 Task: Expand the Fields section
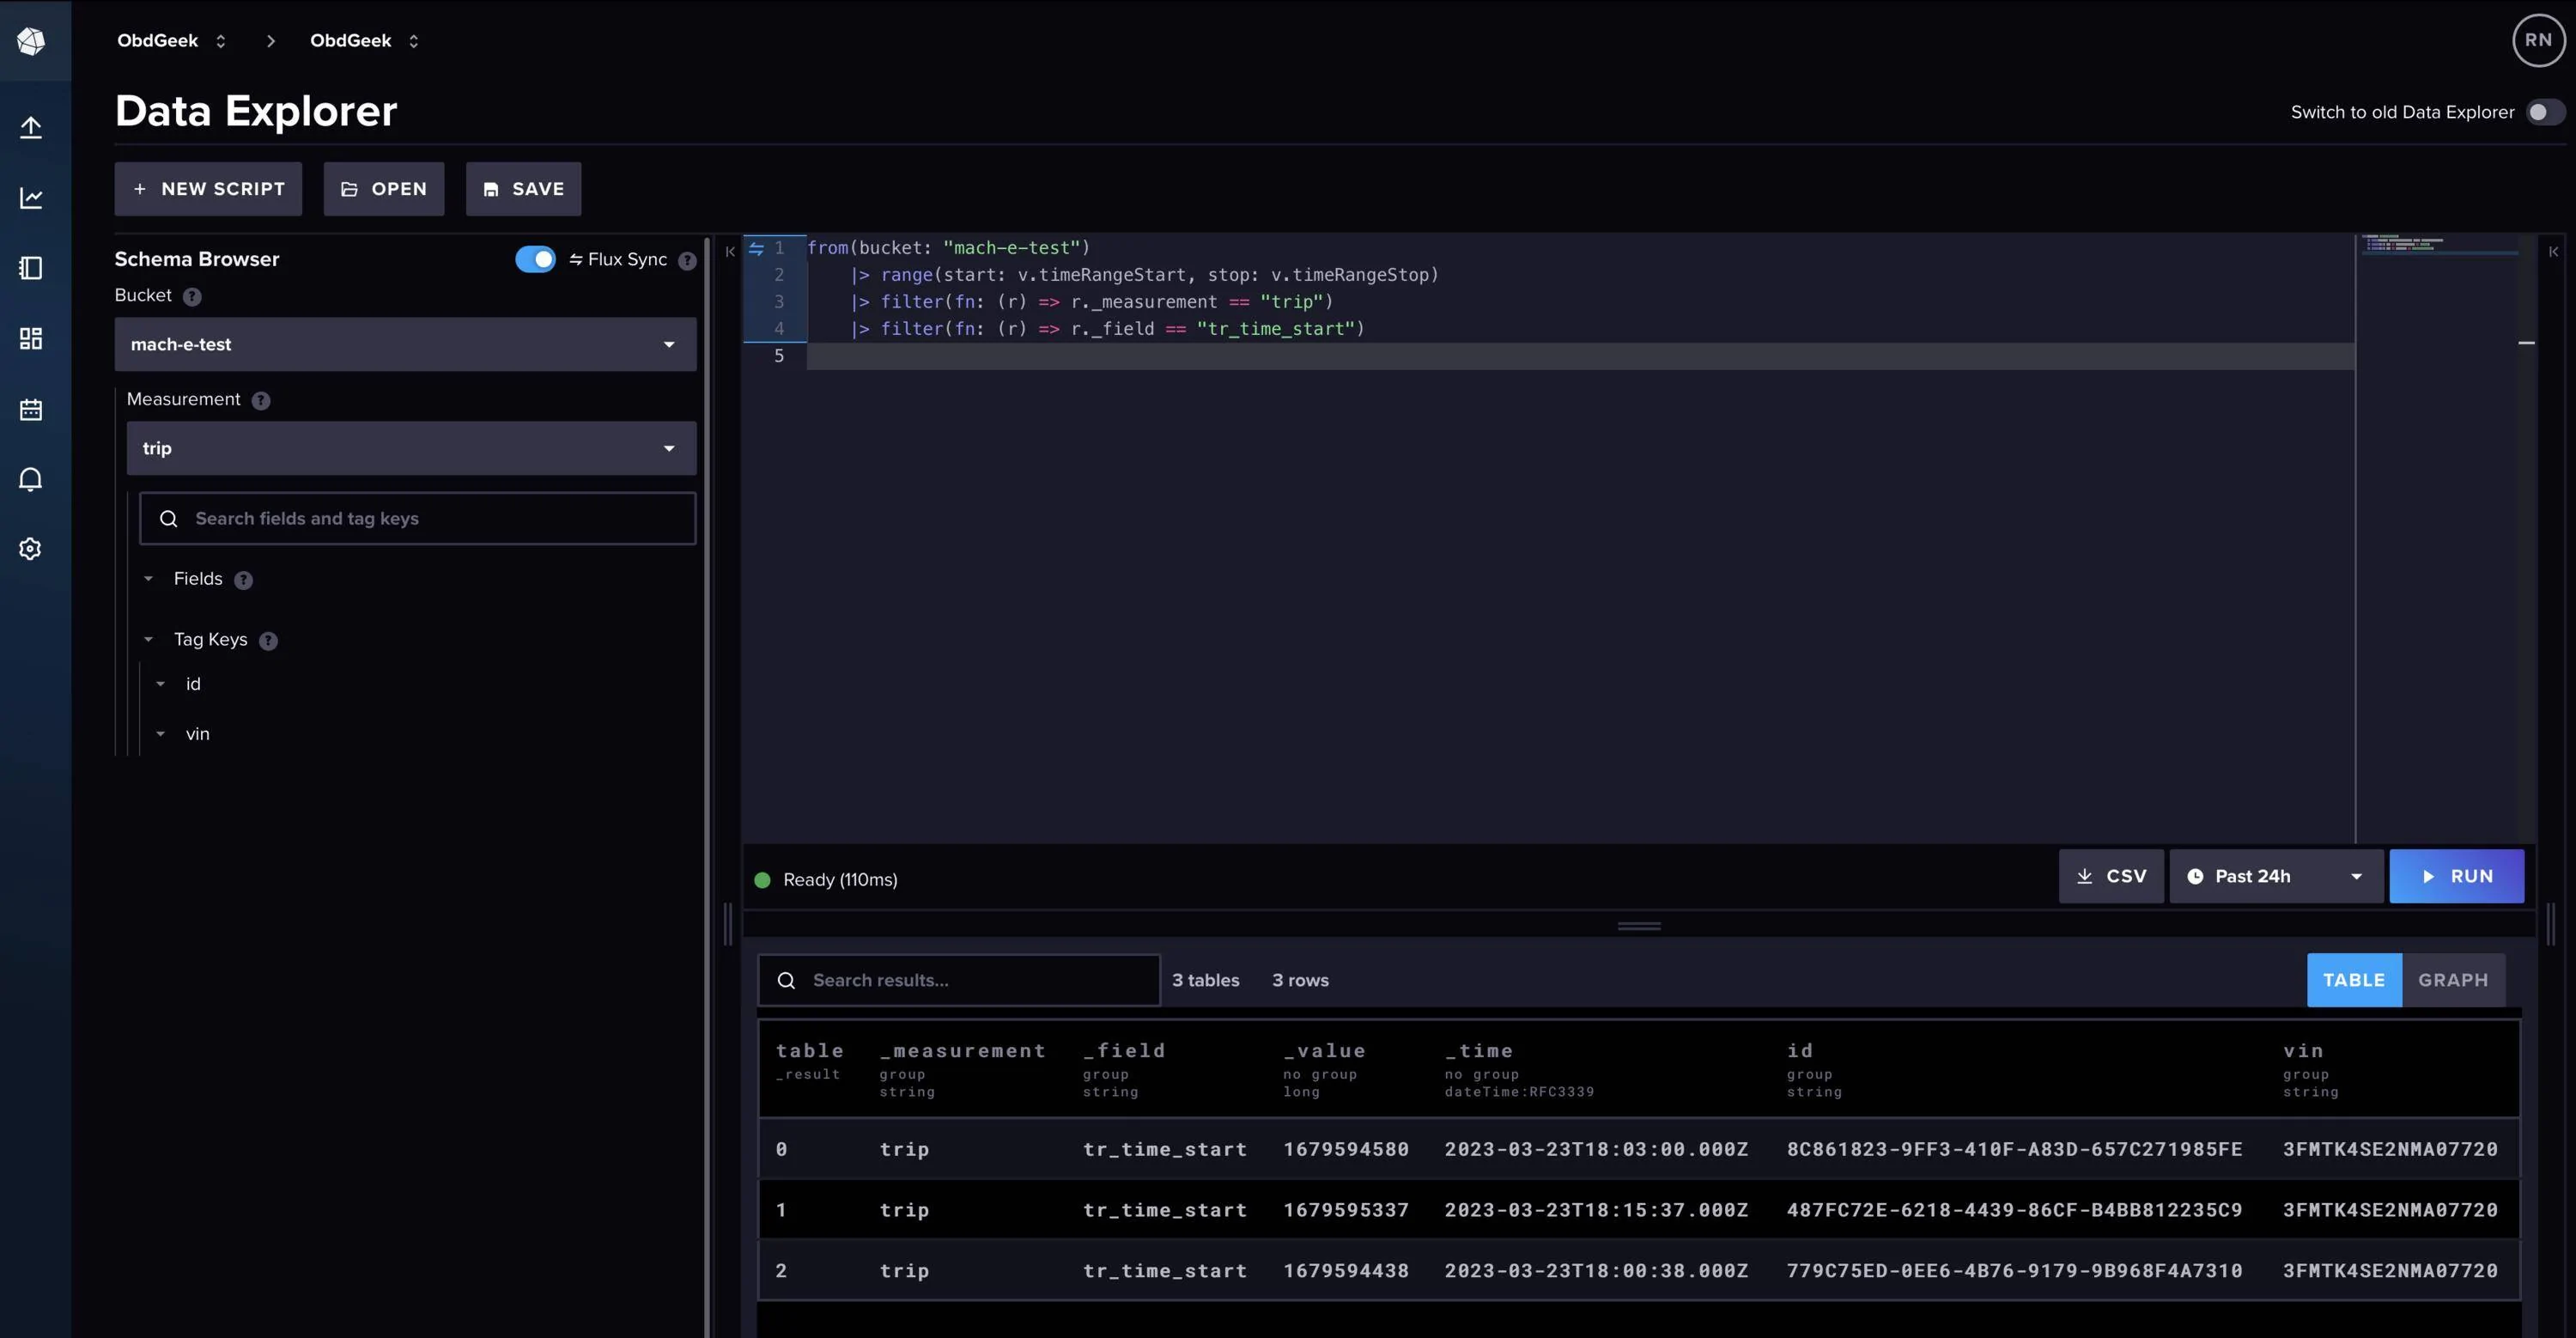(148, 579)
